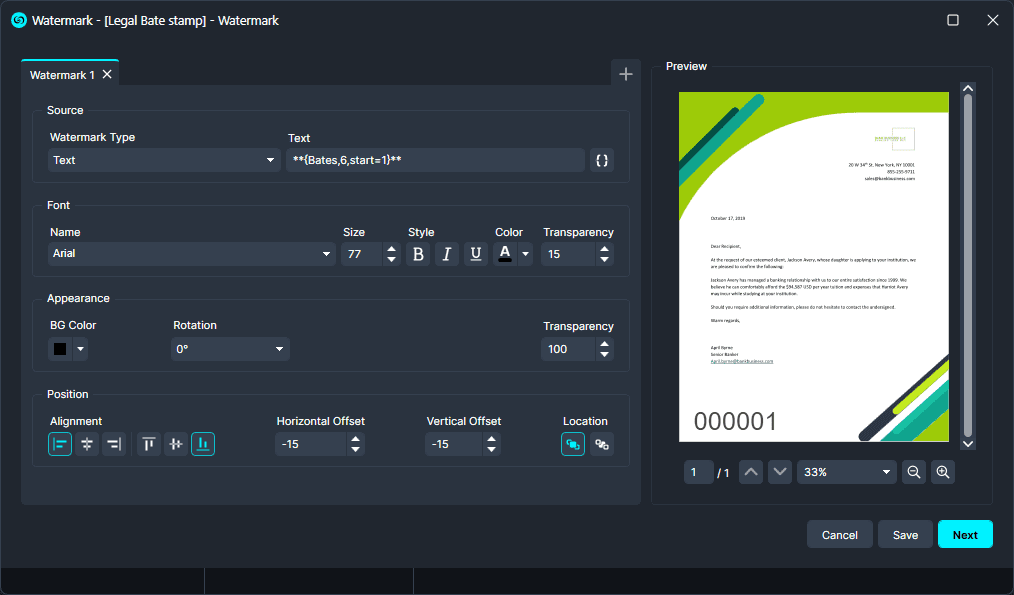Click the Next button
The width and height of the screenshot is (1014, 595).
tap(964, 535)
